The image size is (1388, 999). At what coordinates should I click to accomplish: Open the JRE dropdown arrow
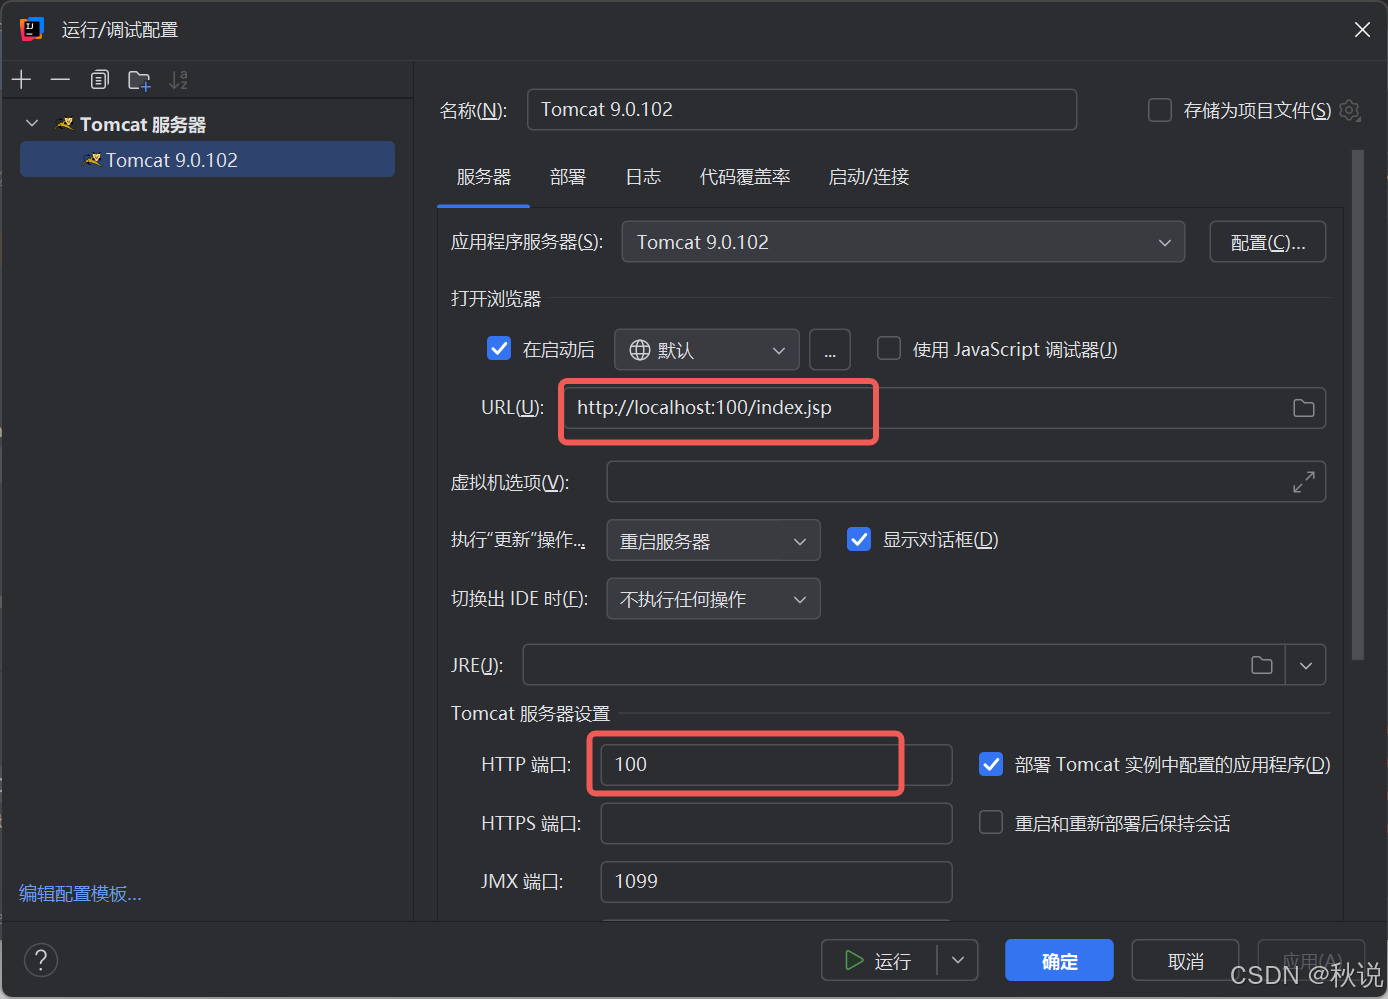tap(1306, 665)
